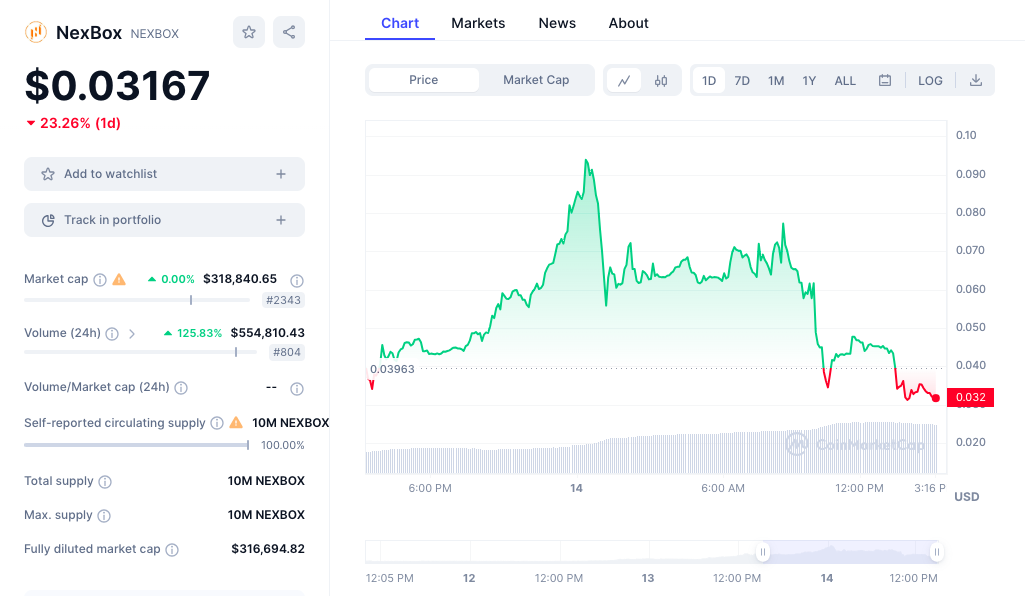Expand Volume (24h) chevron arrow
Image resolution: width=1025 pixels, height=596 pixels.
coord(132,334)
